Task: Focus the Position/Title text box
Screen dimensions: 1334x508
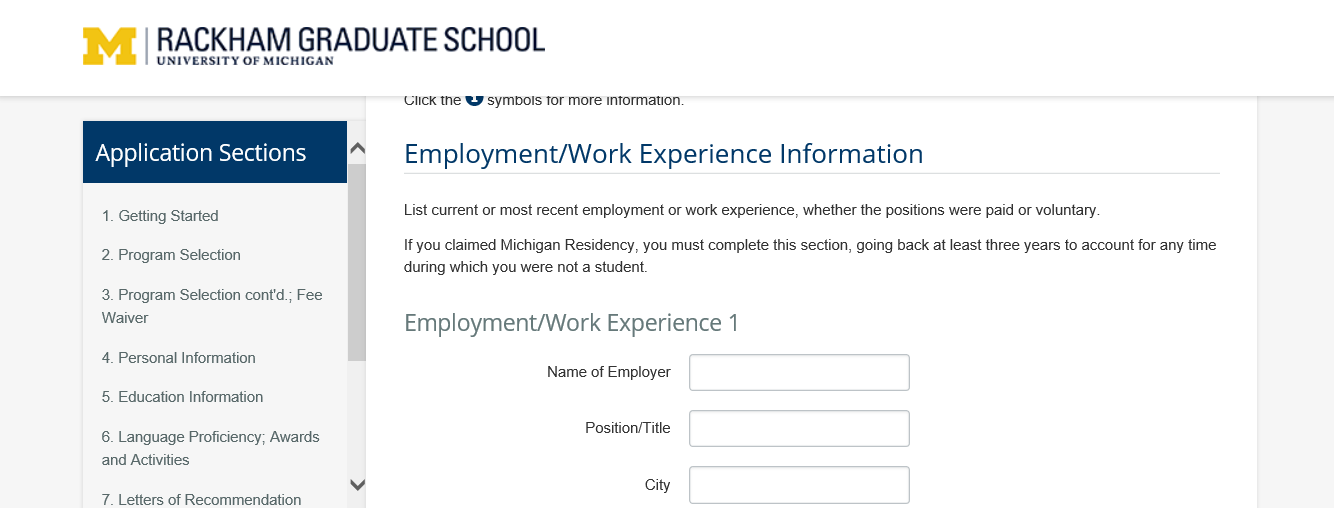Action: tap(799, 428)
